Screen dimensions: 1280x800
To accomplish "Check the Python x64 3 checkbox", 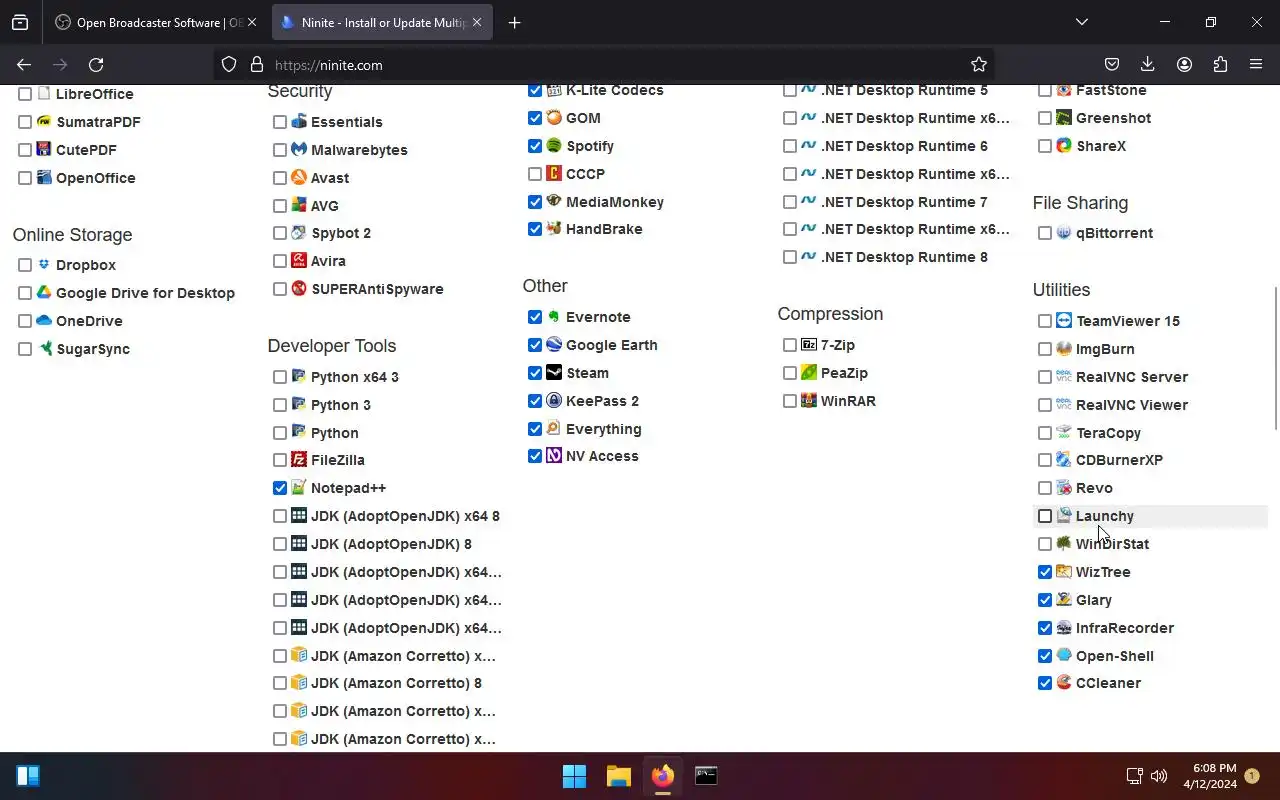I will click(x=280, y=376).
